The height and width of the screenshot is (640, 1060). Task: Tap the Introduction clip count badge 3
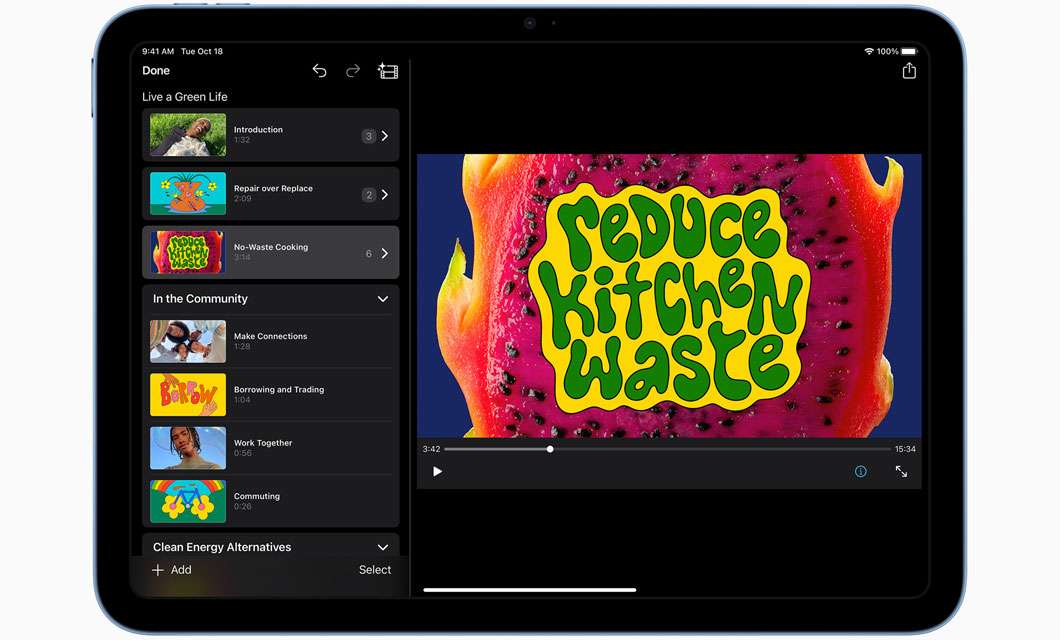click(368, 136)
